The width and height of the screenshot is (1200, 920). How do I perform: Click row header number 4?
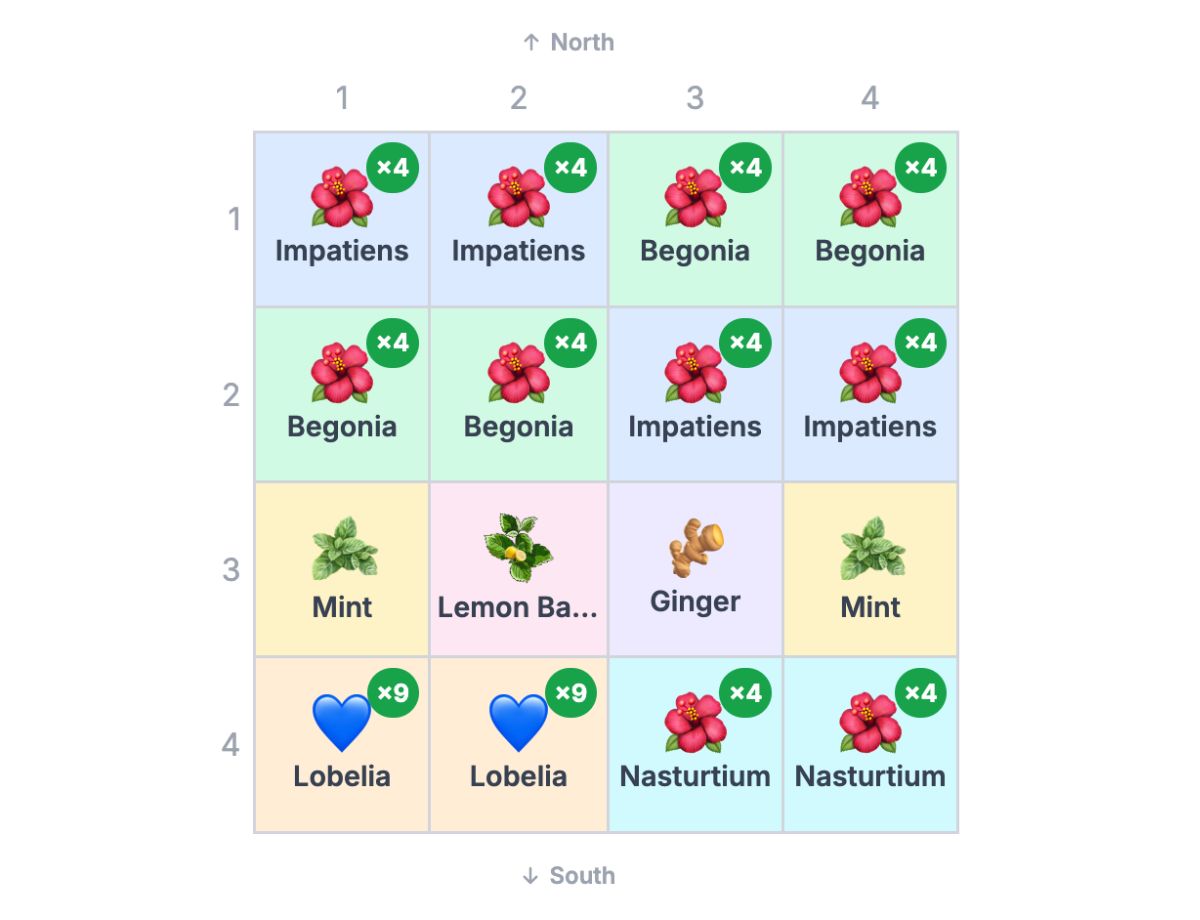coord(231,745)
